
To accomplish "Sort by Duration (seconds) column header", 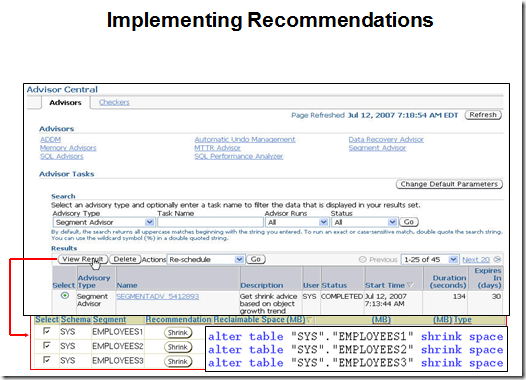I will click(x=448, y=282).
